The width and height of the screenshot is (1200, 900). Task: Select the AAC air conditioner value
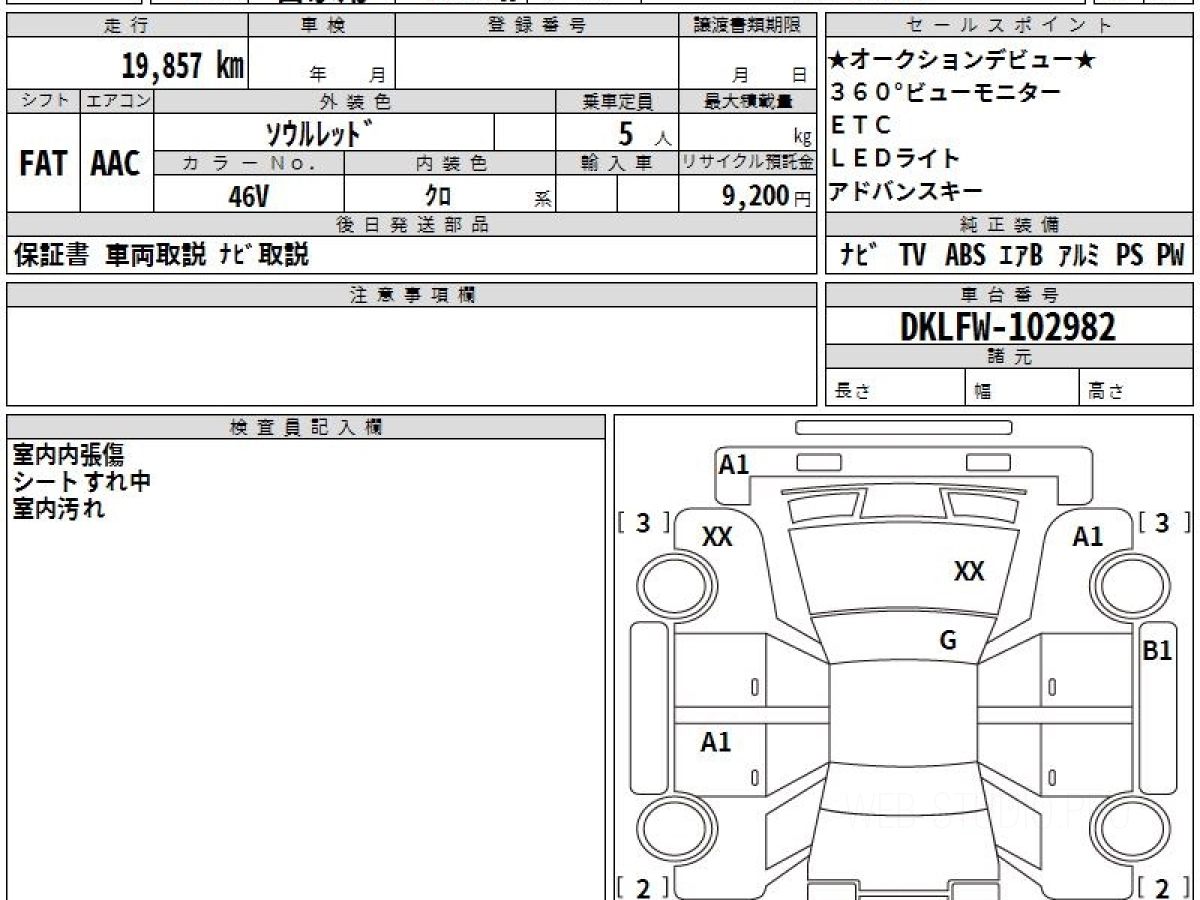pyautogui.click(x=117, y=164)
